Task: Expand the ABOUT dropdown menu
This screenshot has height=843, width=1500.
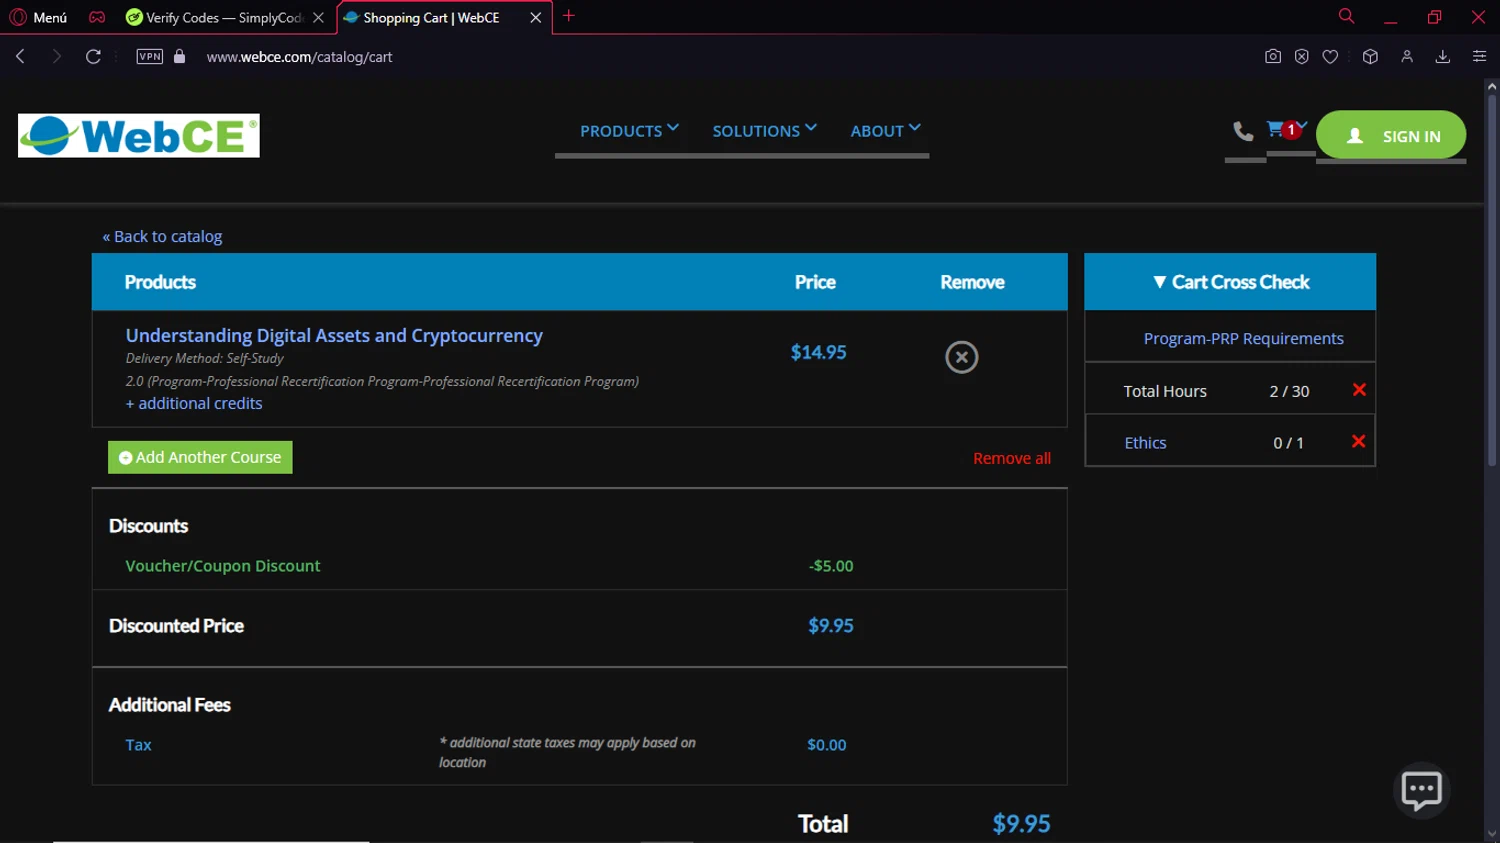Action: click(x=885, y=131)
